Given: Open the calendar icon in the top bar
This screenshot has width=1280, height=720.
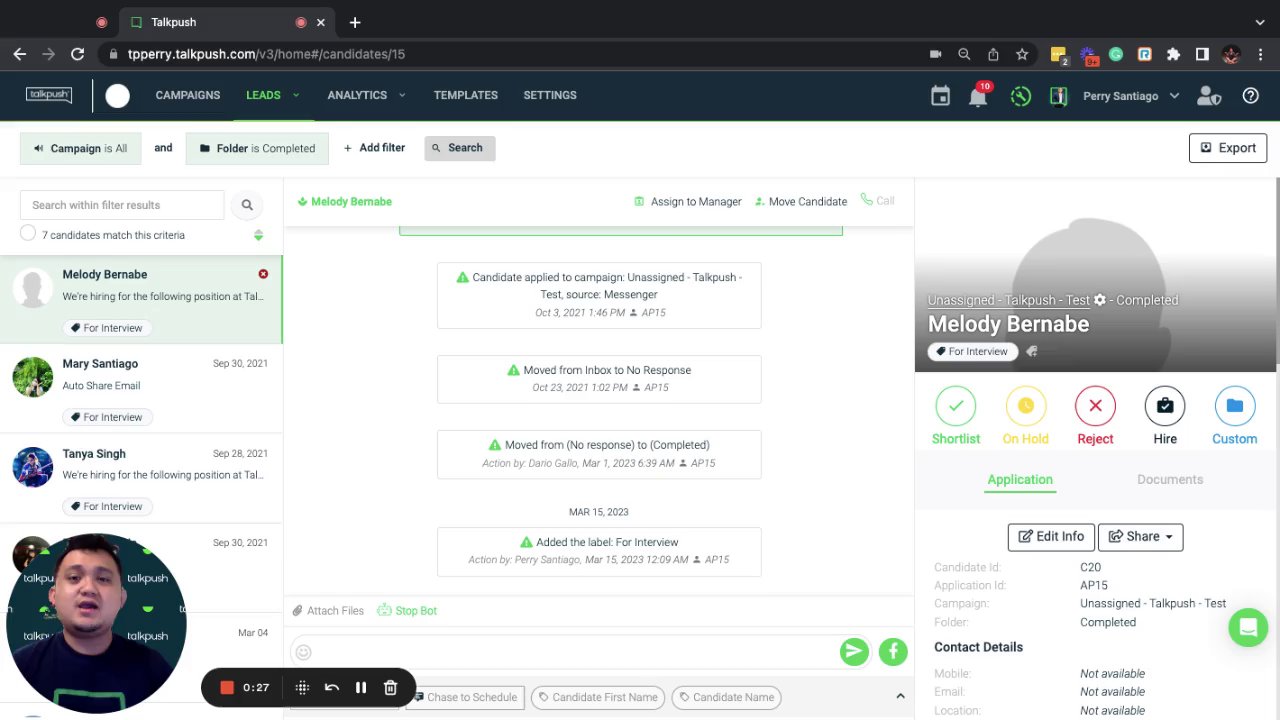Looking at the screenshot, I should (940, 96).
